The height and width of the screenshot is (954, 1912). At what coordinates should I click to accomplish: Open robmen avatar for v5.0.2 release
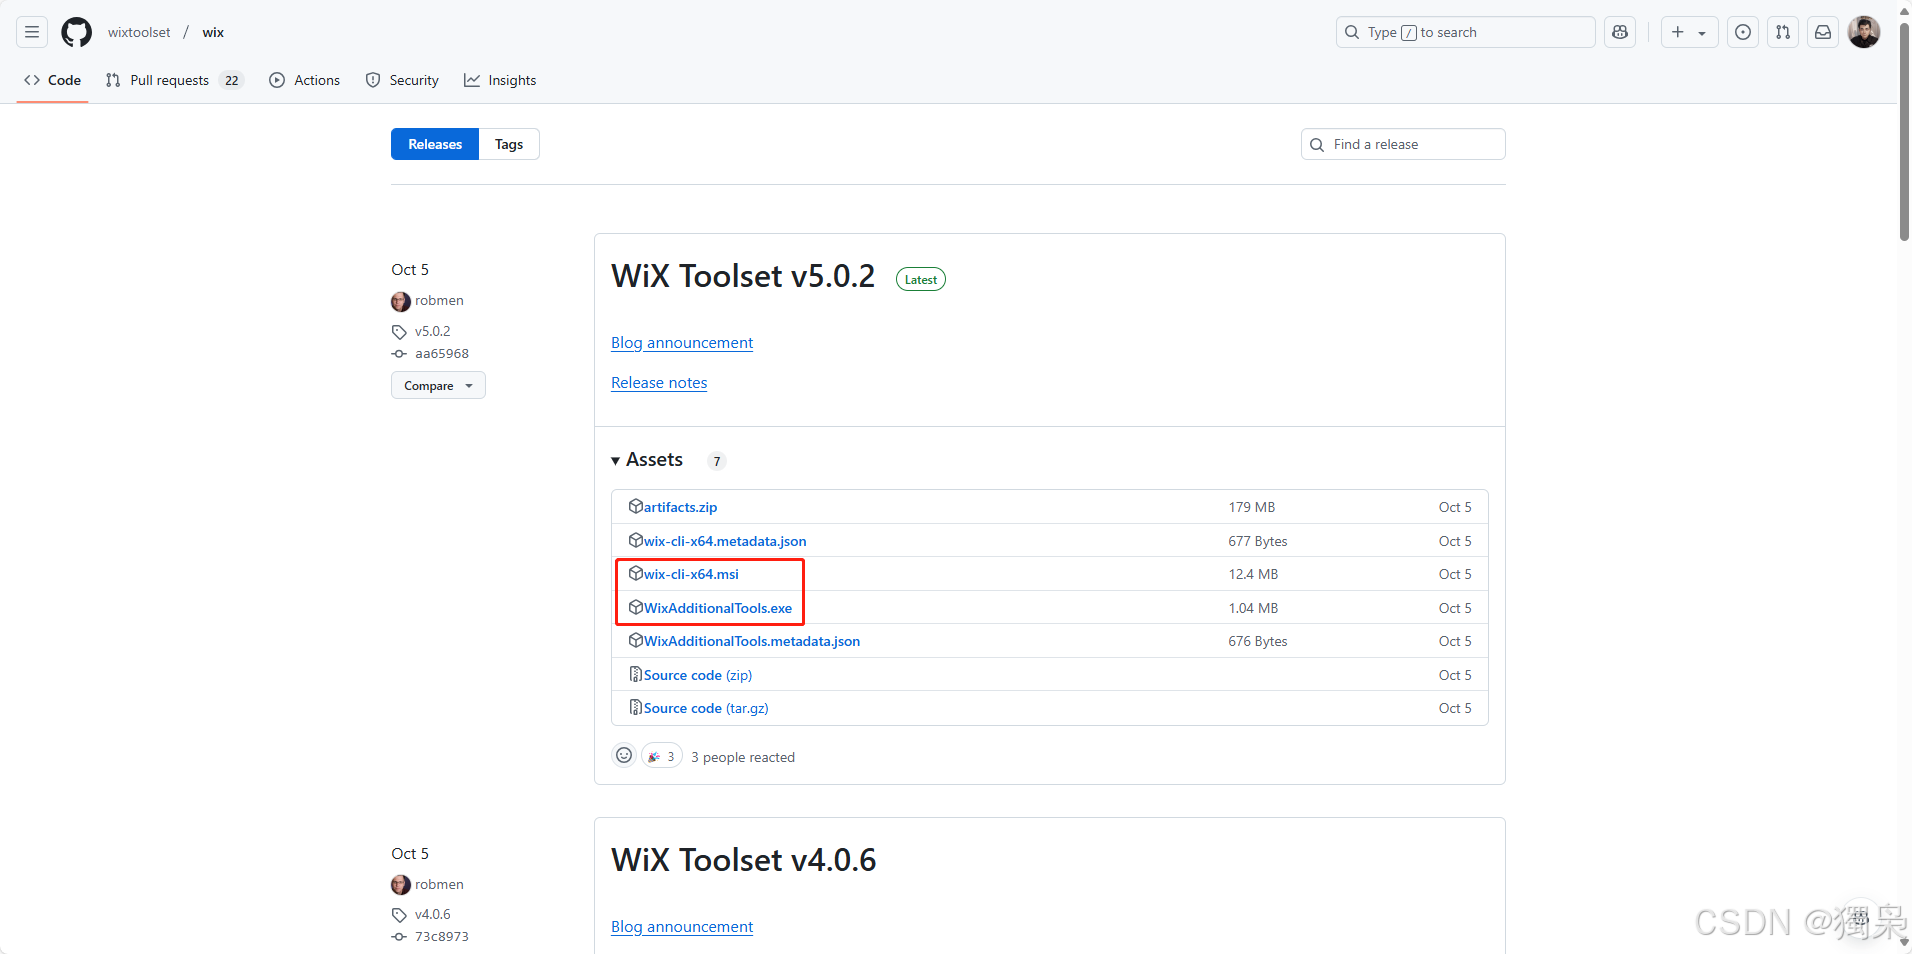(x=401, y=301)
